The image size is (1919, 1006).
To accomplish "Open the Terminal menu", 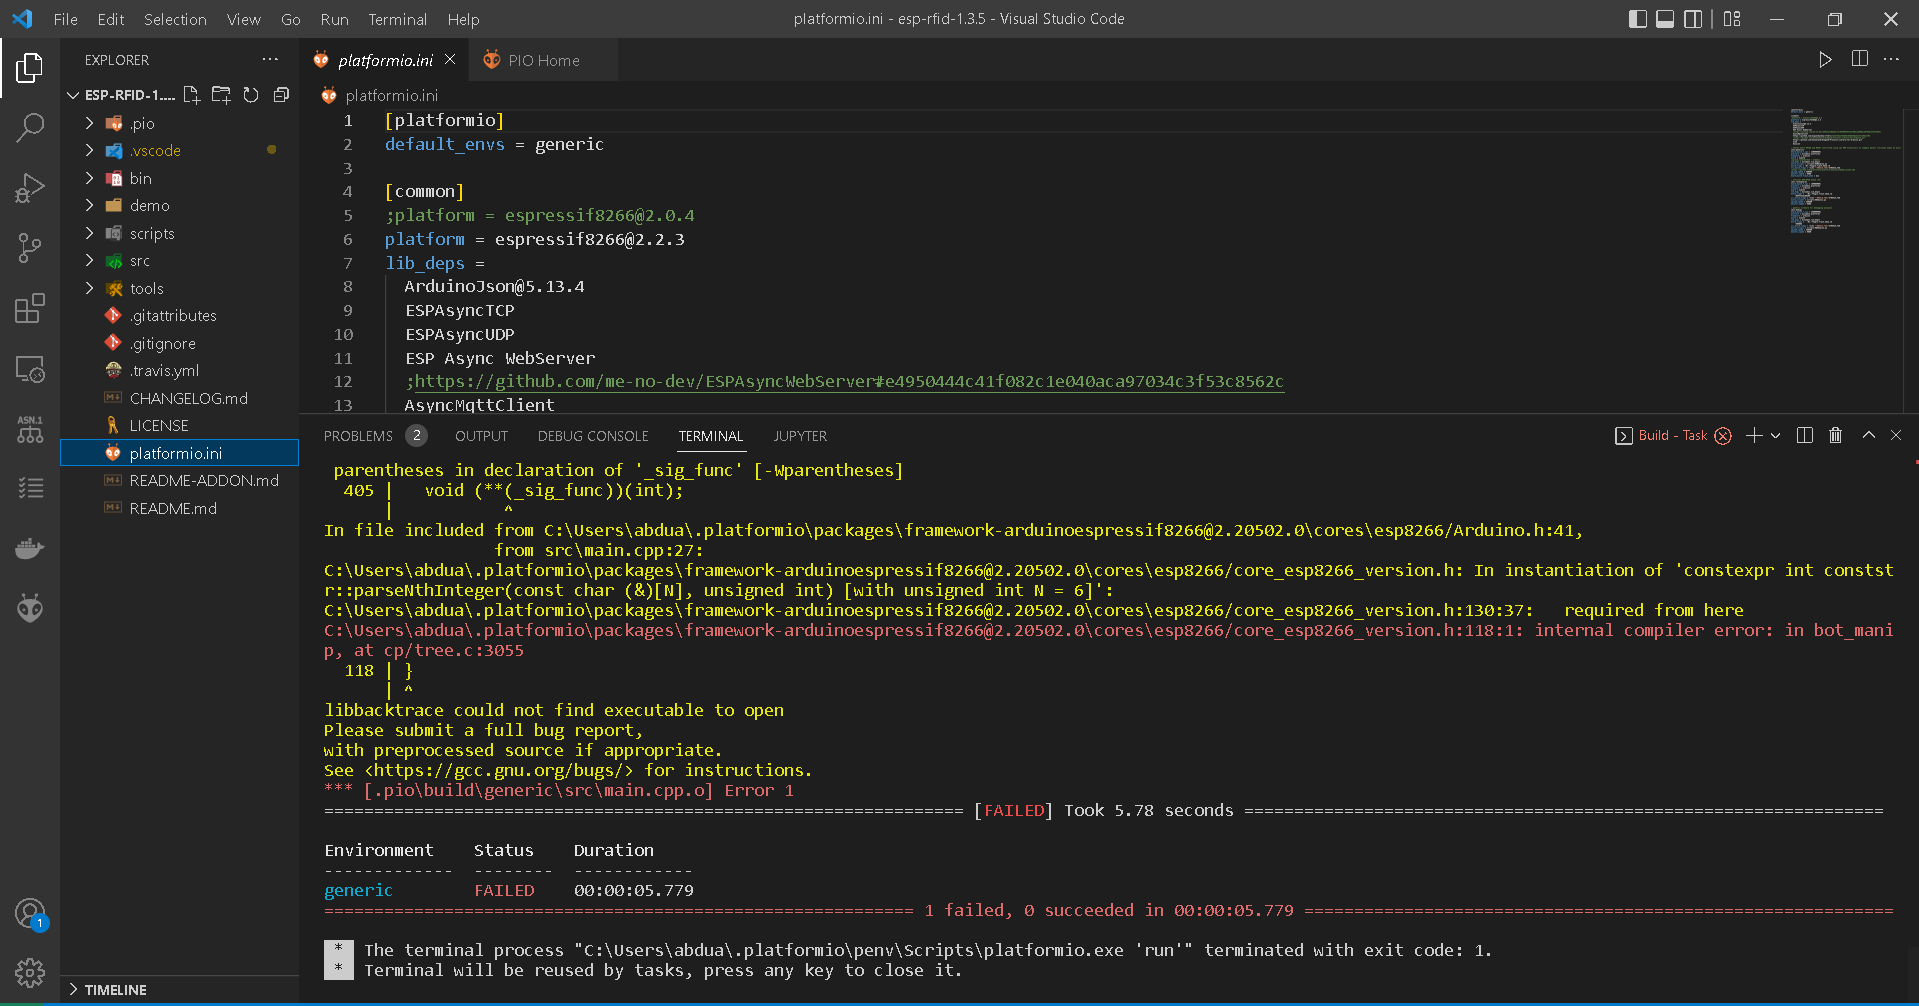I will [x=397, y=19].
